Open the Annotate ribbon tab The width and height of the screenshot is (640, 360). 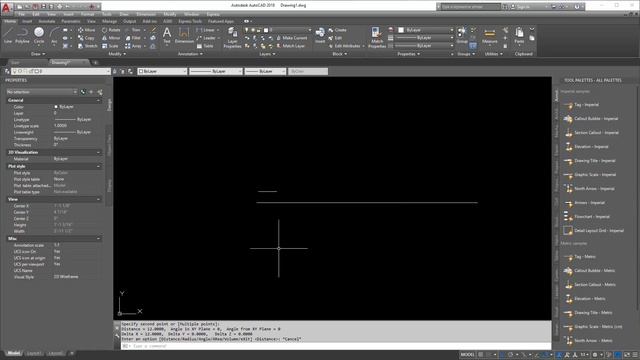point(47,21)
